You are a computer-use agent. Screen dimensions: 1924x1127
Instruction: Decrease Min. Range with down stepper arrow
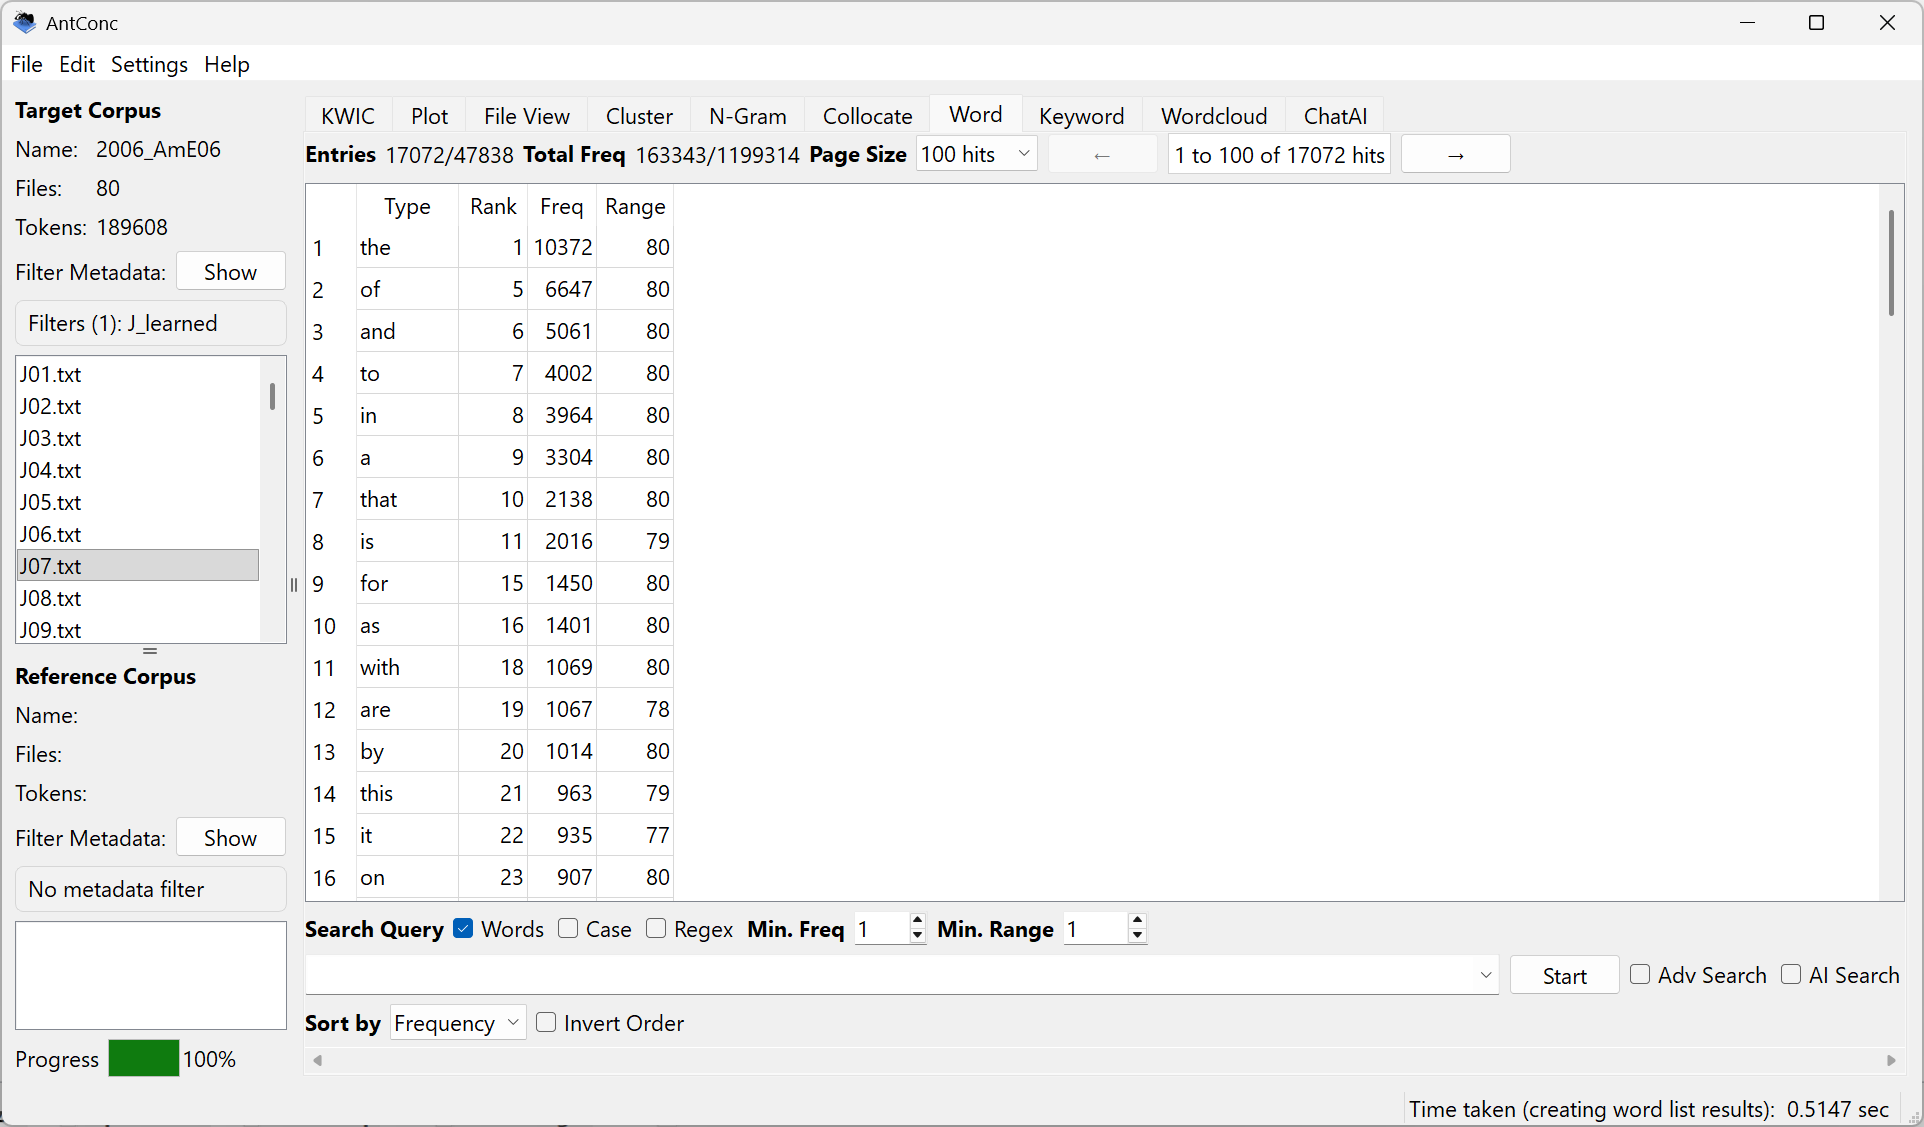(x=1137, y=936)
